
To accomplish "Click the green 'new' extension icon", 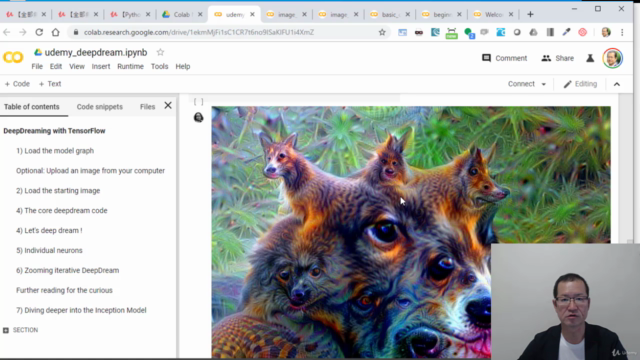I will [451, 33].
